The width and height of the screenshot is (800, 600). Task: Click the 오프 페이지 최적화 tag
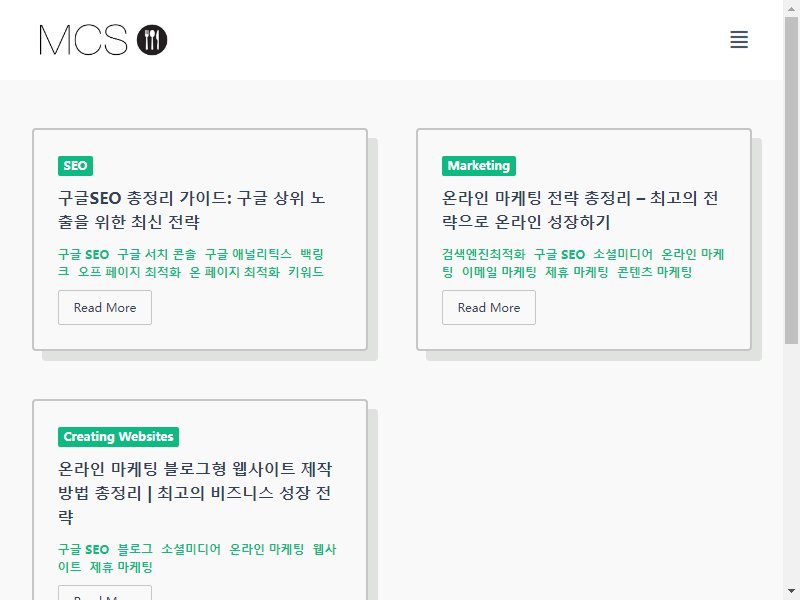click(129, 272)
